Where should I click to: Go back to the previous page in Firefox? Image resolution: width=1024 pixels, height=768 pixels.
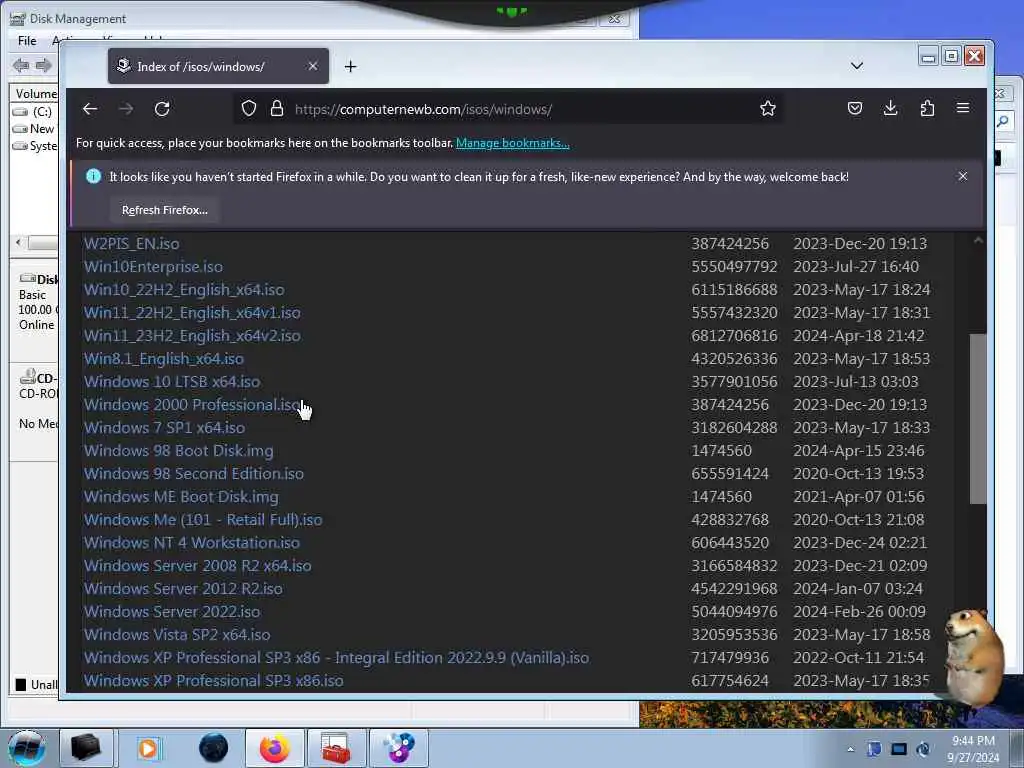90,109
